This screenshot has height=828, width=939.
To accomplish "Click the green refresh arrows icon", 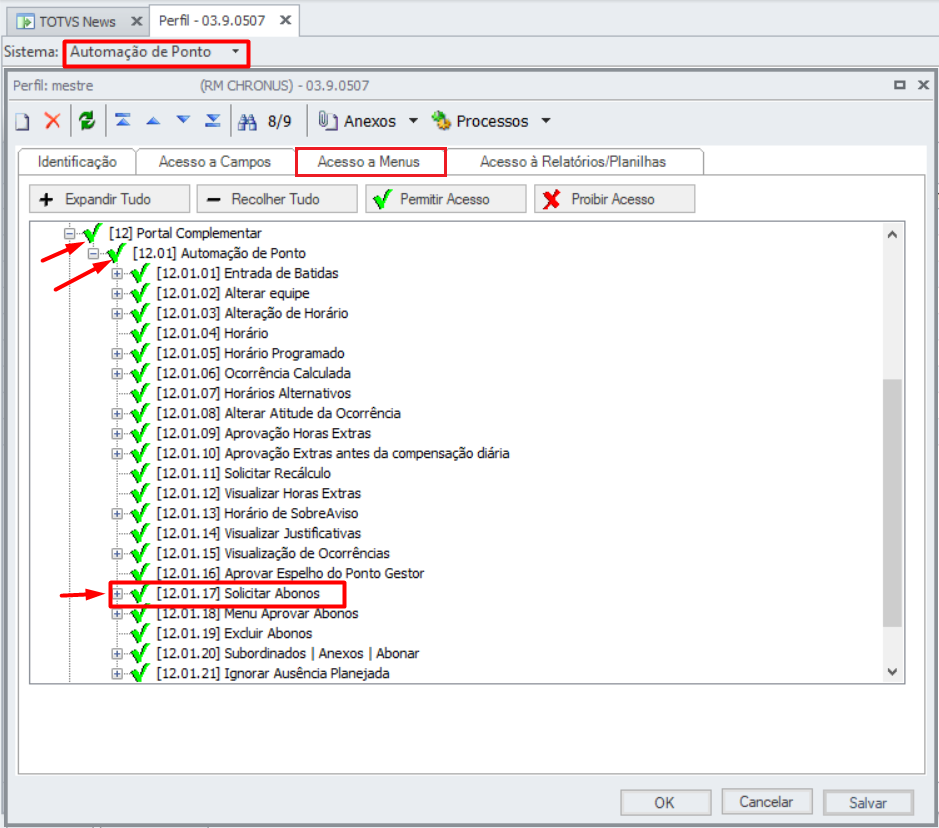I will pos(87,121).
